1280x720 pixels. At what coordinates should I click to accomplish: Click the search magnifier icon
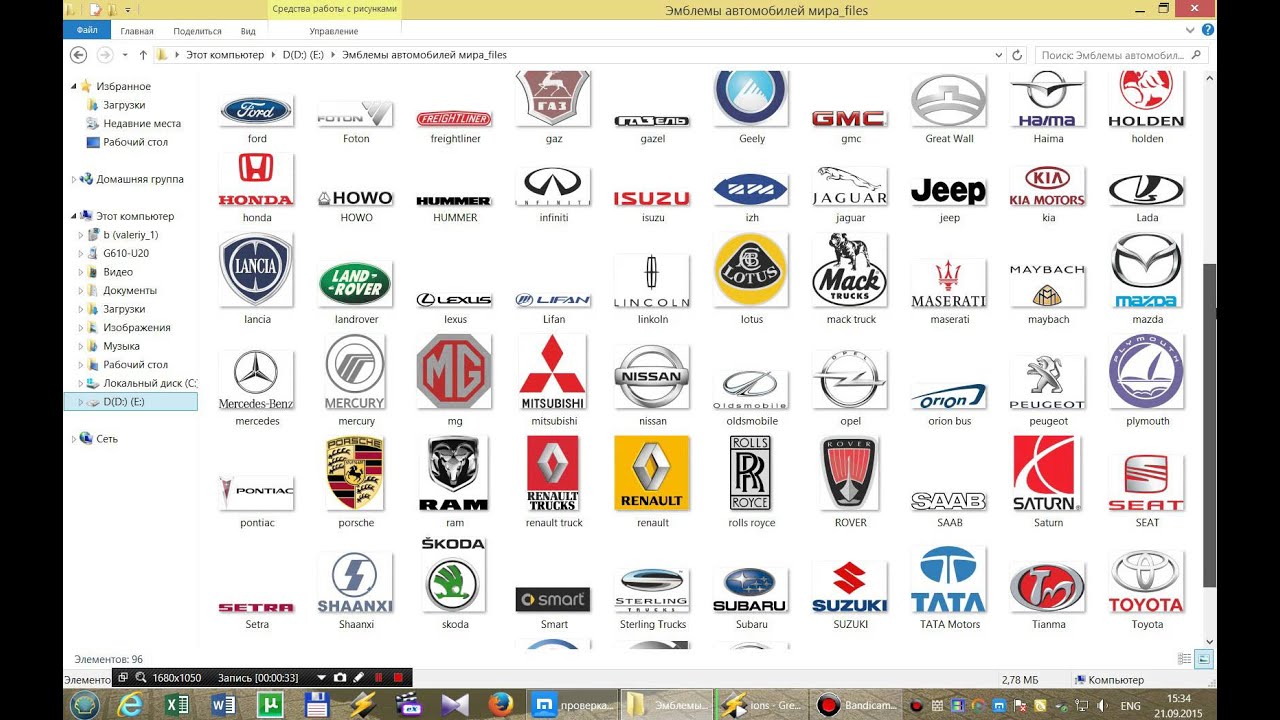1197,55
